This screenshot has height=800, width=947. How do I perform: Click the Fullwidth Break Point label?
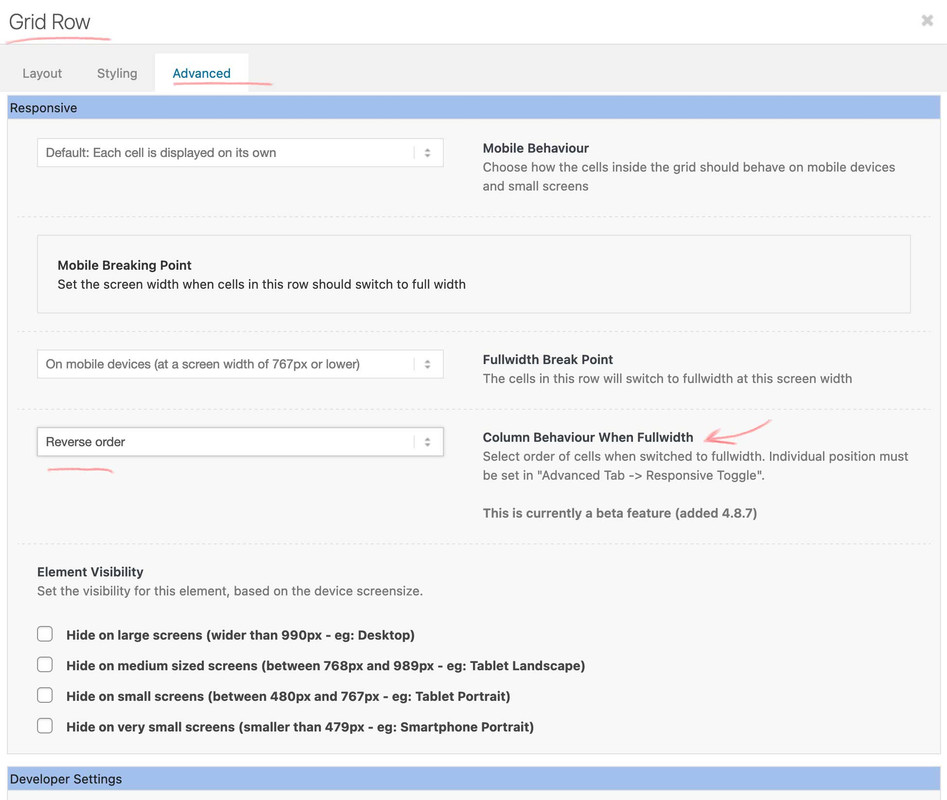pos(548,359)
